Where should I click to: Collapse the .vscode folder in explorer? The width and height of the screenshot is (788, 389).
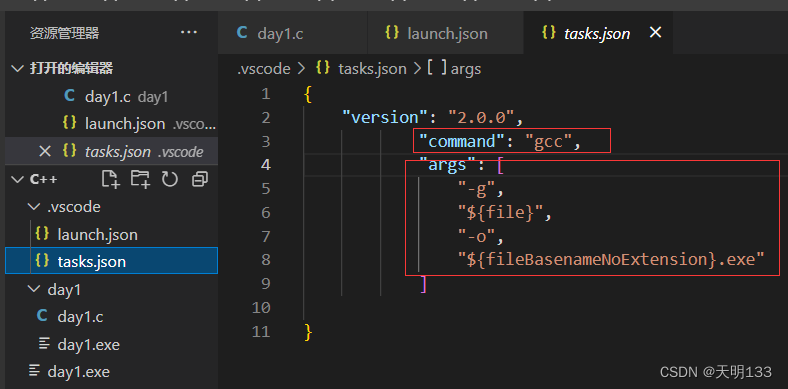(34, 207)
